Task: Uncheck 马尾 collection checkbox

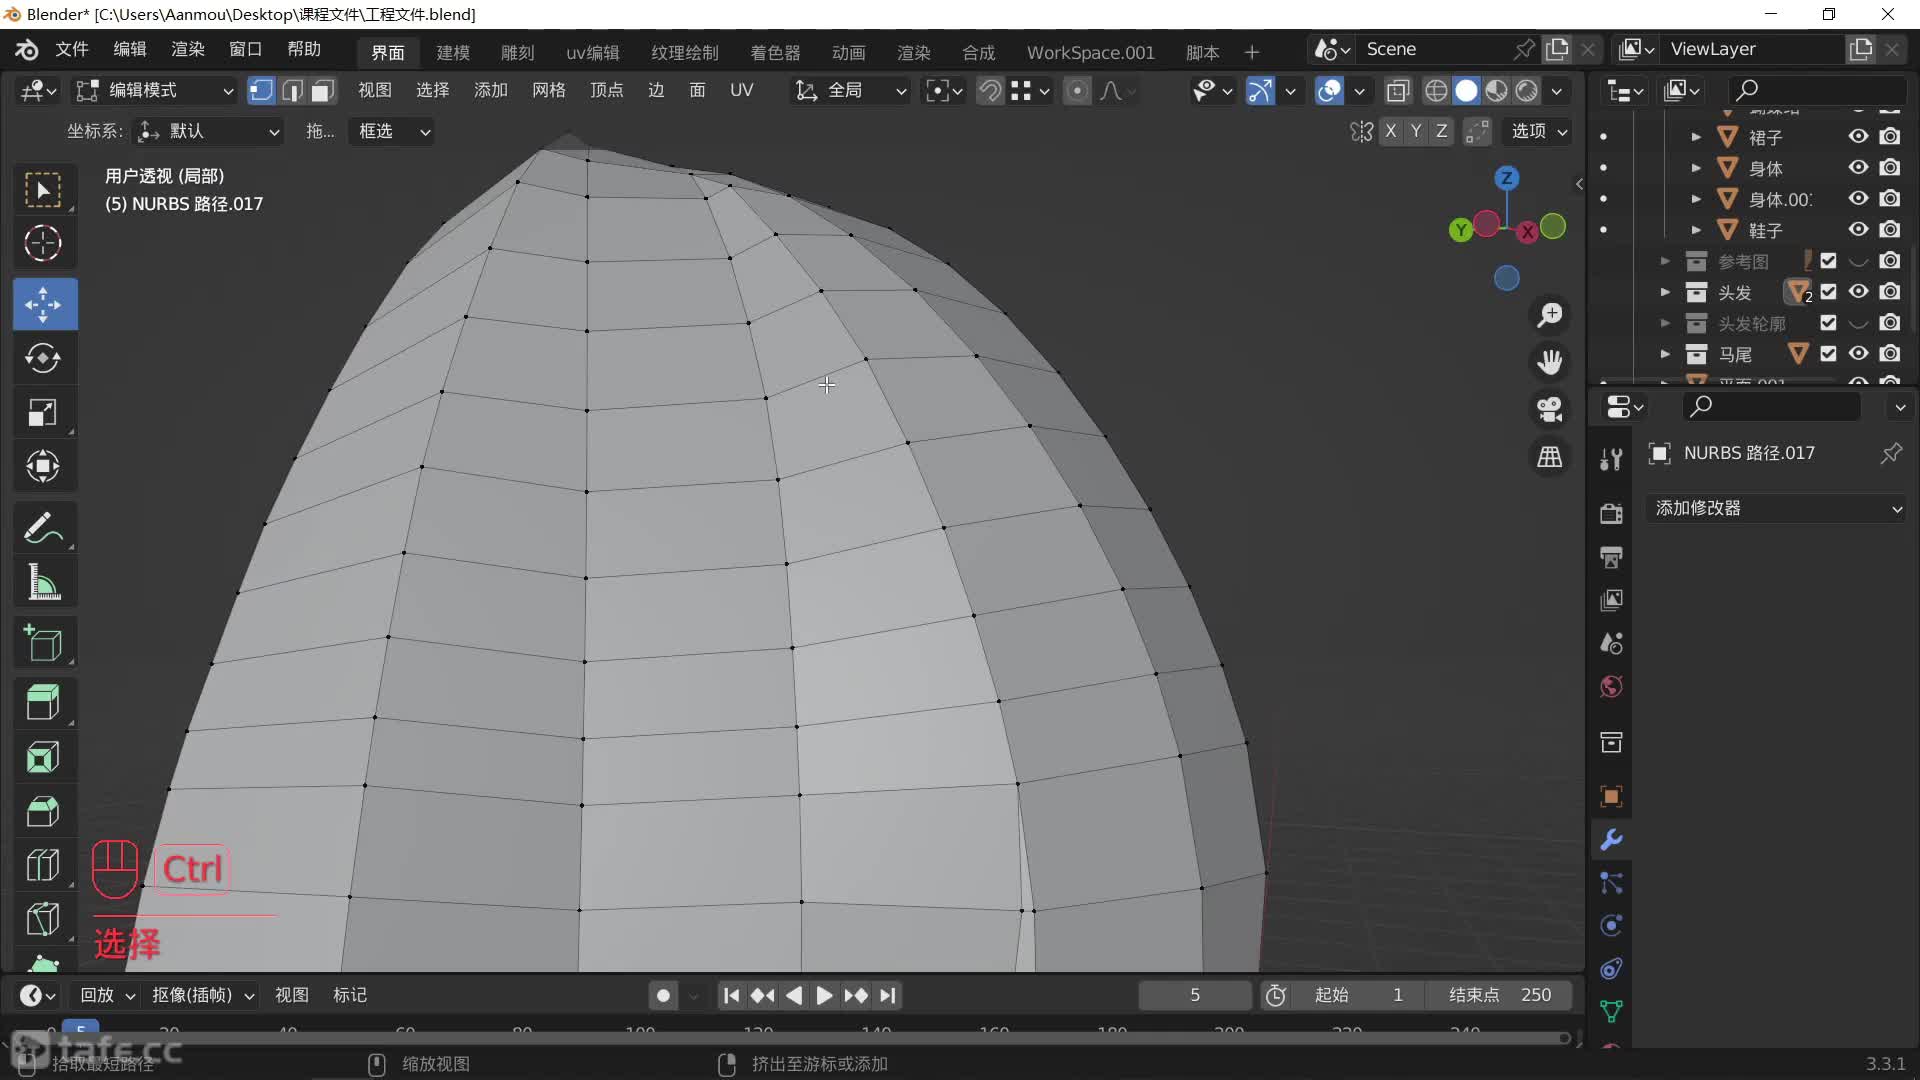Action: point(1828,354)
